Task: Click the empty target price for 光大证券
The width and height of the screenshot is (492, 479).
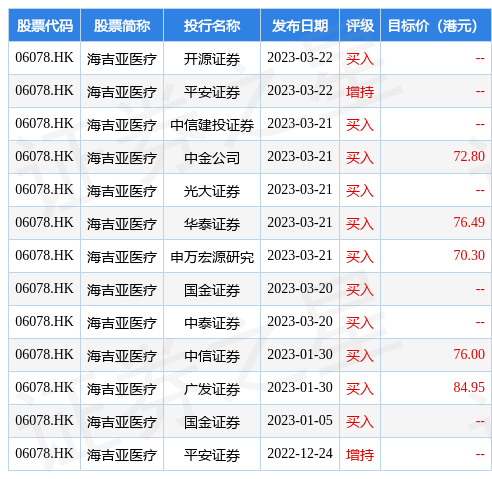Action: (480, 190)
